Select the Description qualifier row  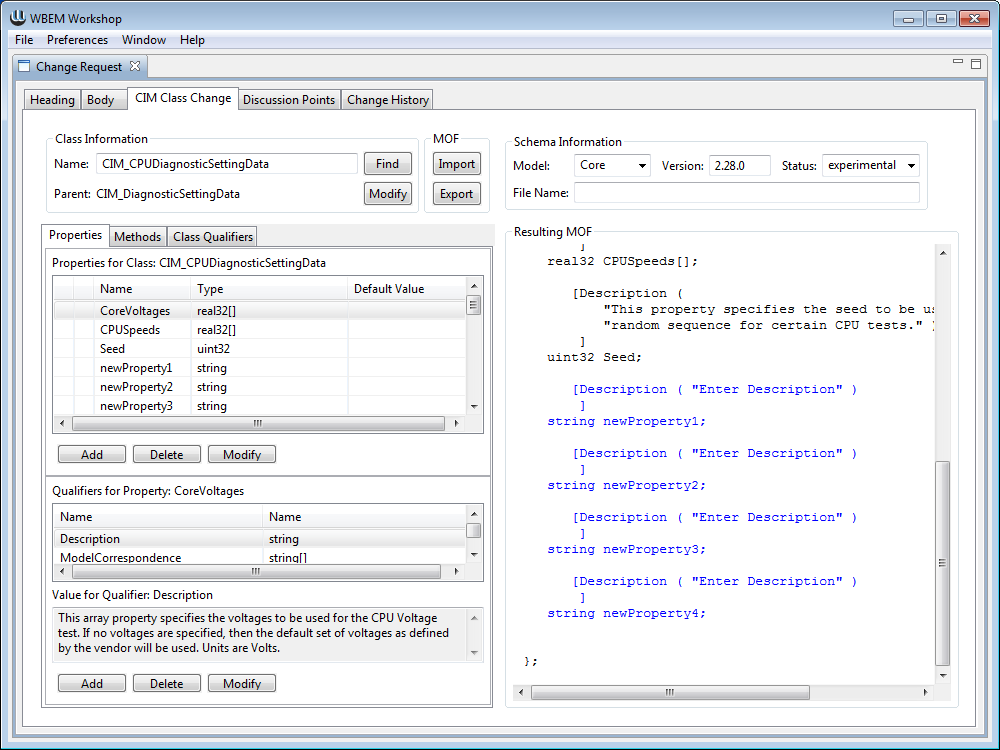(260, 539)
